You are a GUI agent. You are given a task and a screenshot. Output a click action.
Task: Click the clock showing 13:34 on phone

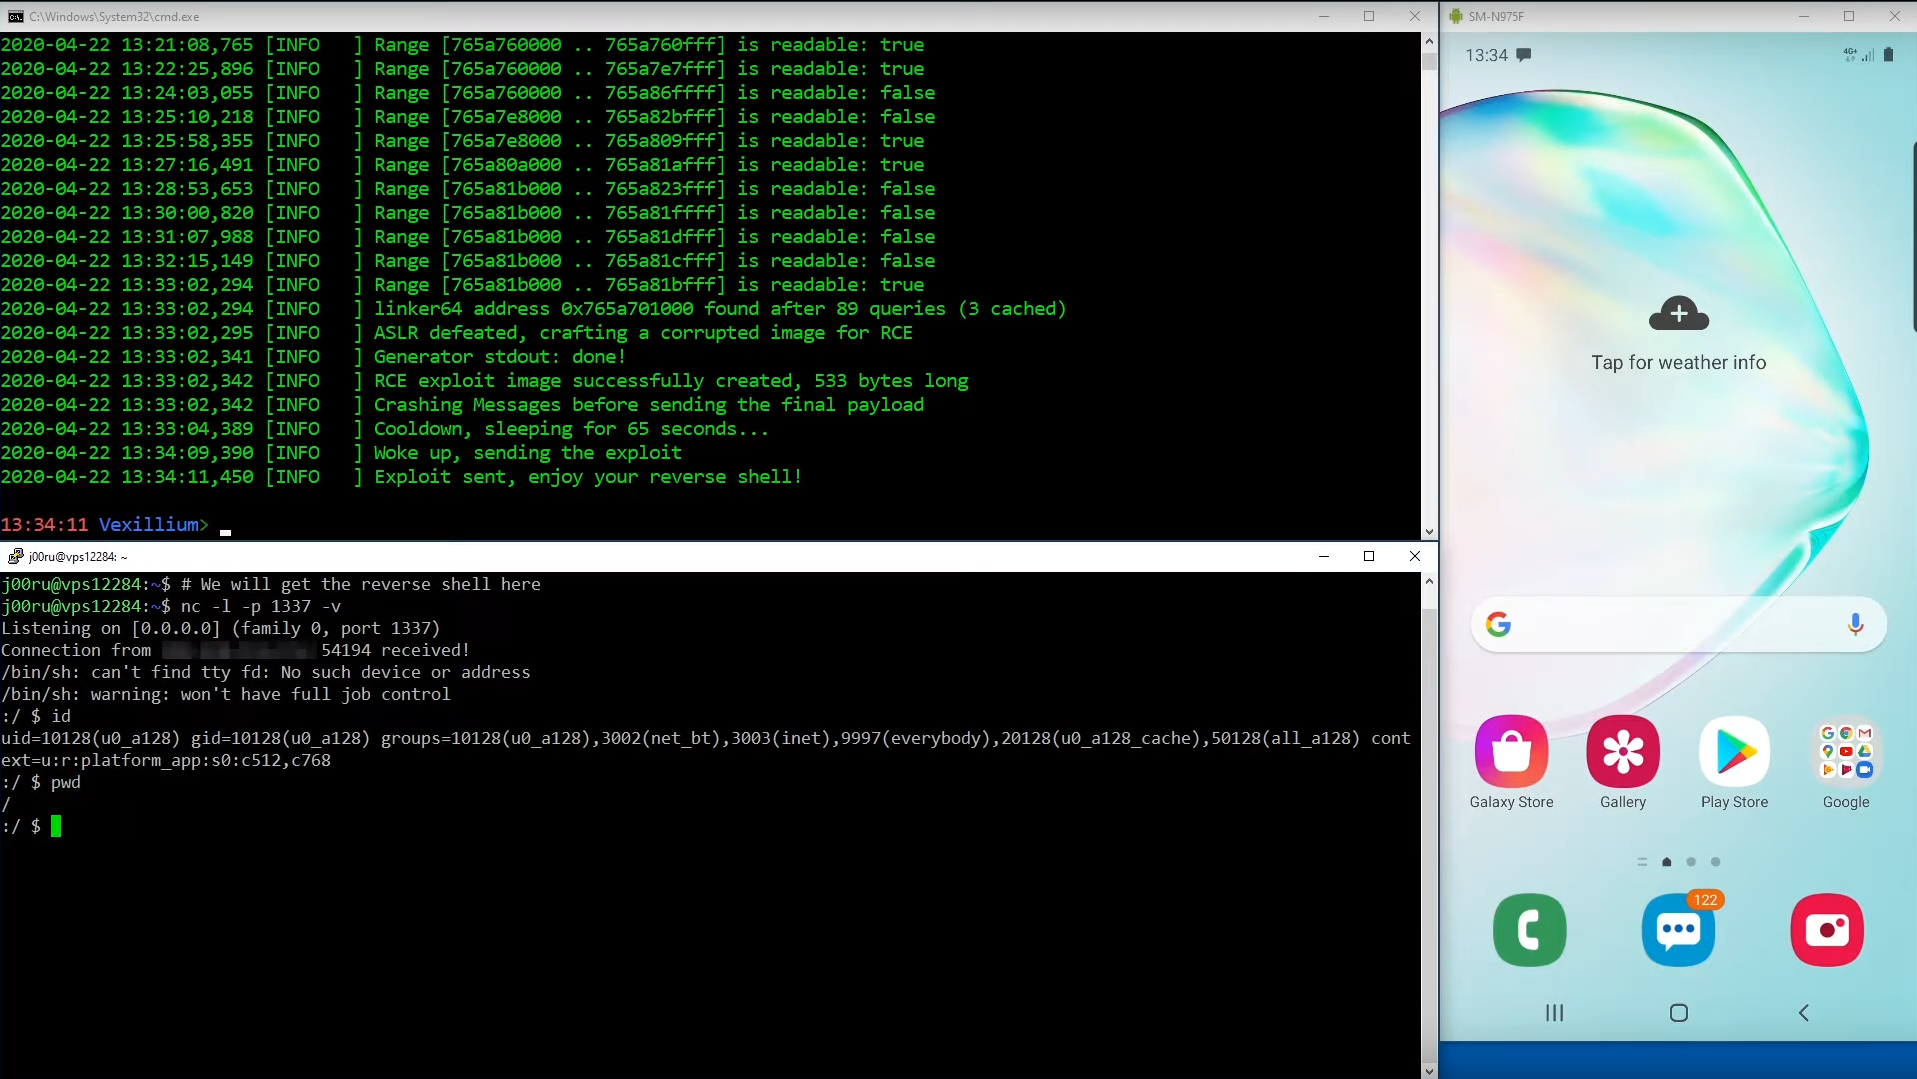pos(1486,55)
